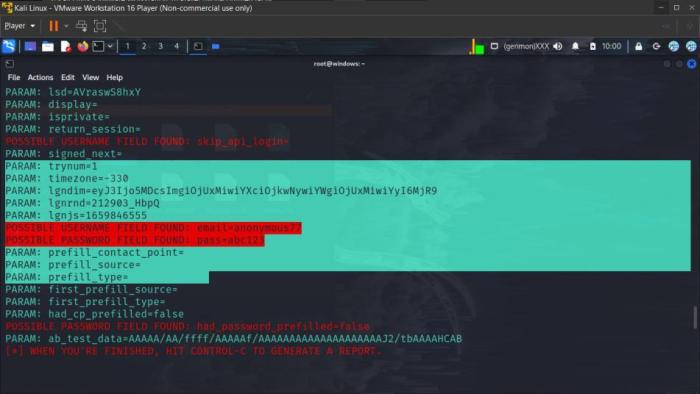Click the red 'skip_api_login=' line
700x394 pixels.
[x=147, y=141]
